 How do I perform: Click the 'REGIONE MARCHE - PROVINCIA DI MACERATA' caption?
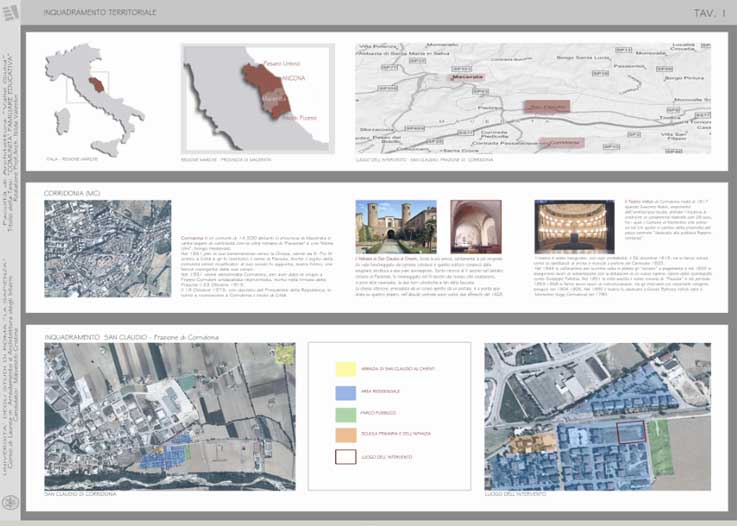226,160
